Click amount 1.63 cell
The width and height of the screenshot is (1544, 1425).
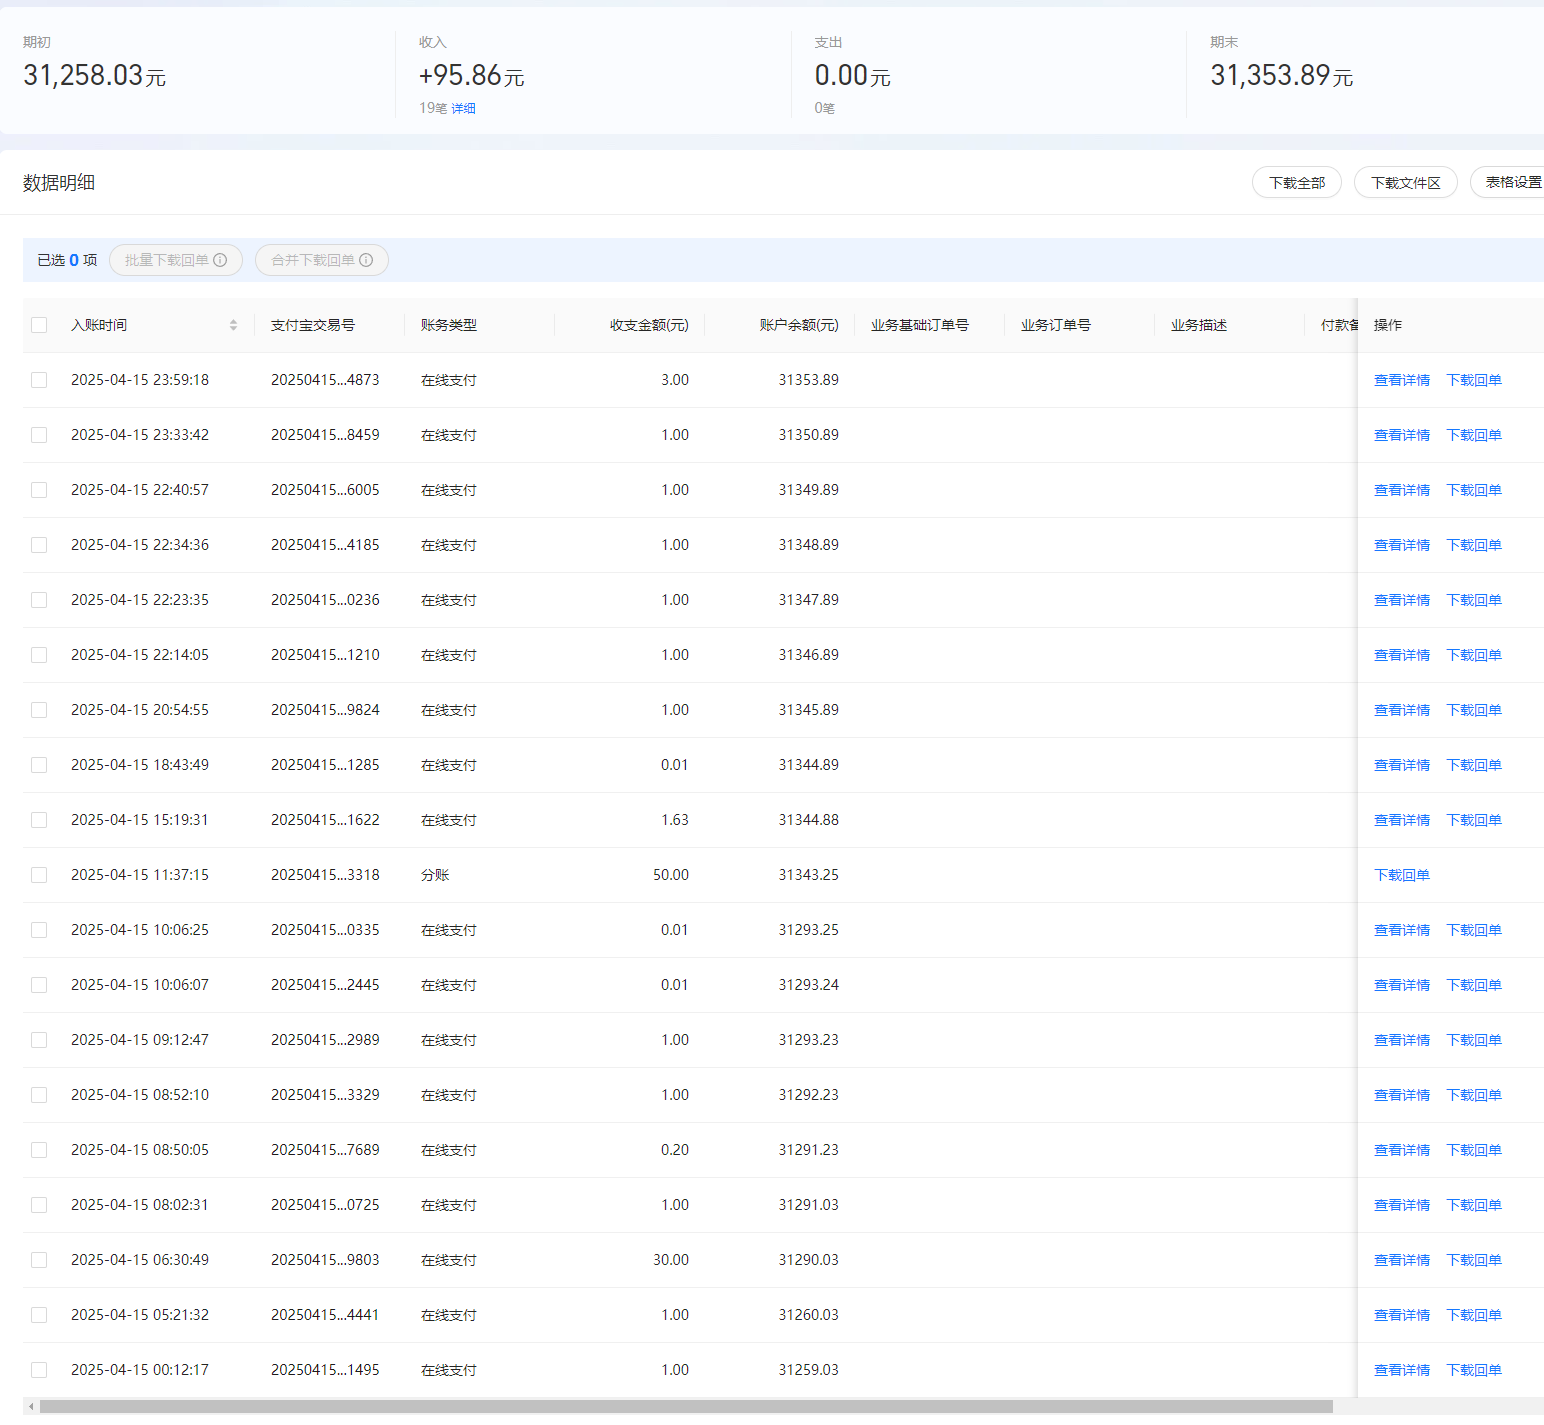[x=675, y=820]
